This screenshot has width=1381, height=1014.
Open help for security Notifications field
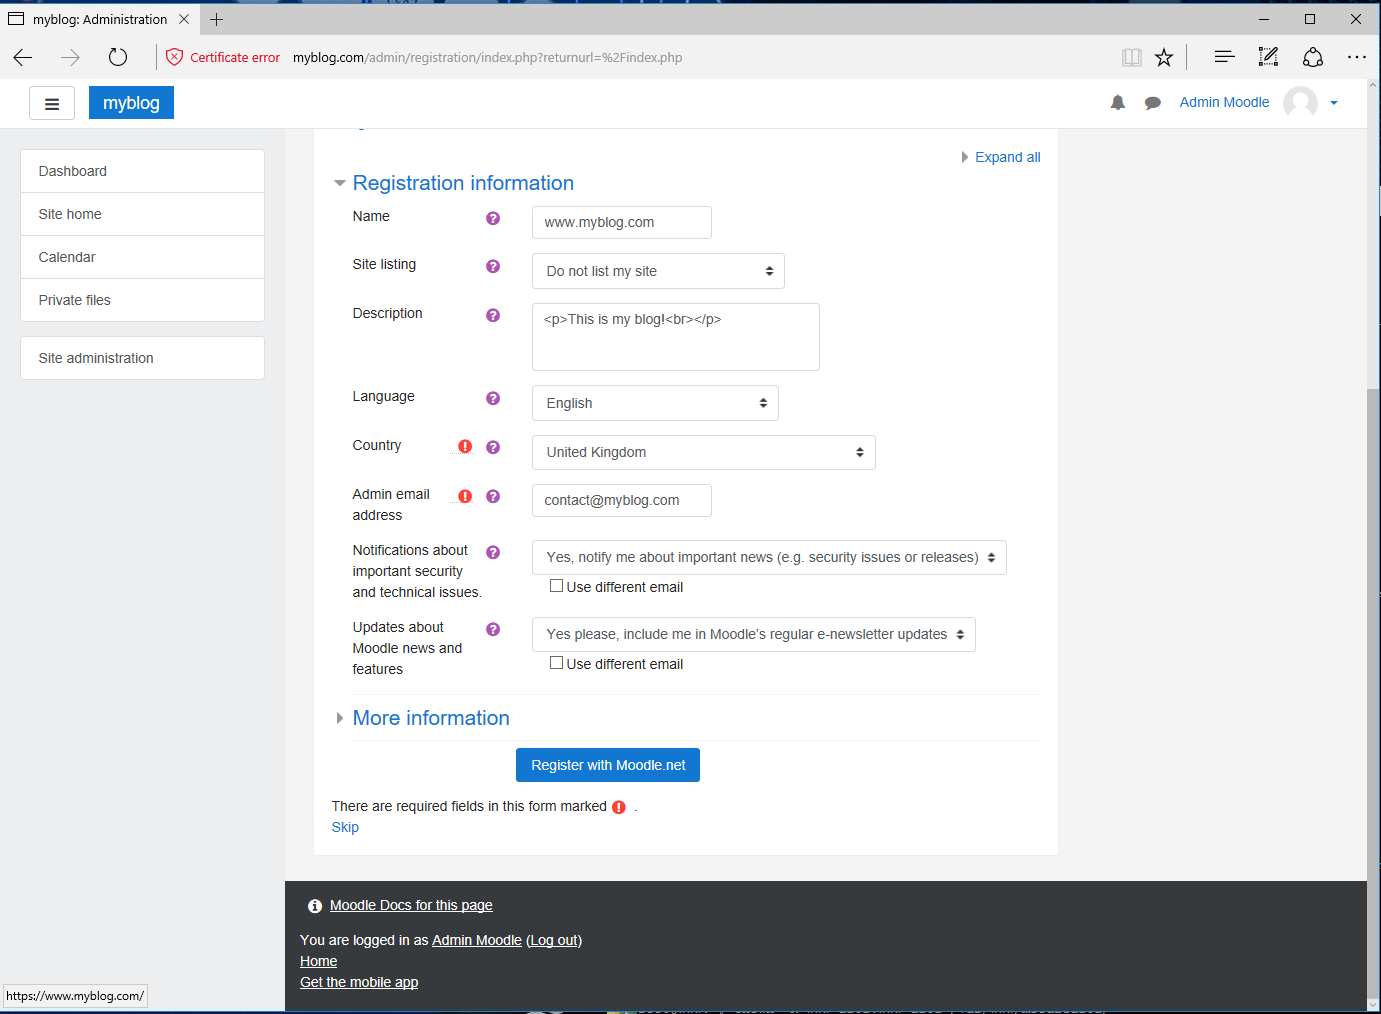click(493, 552)
